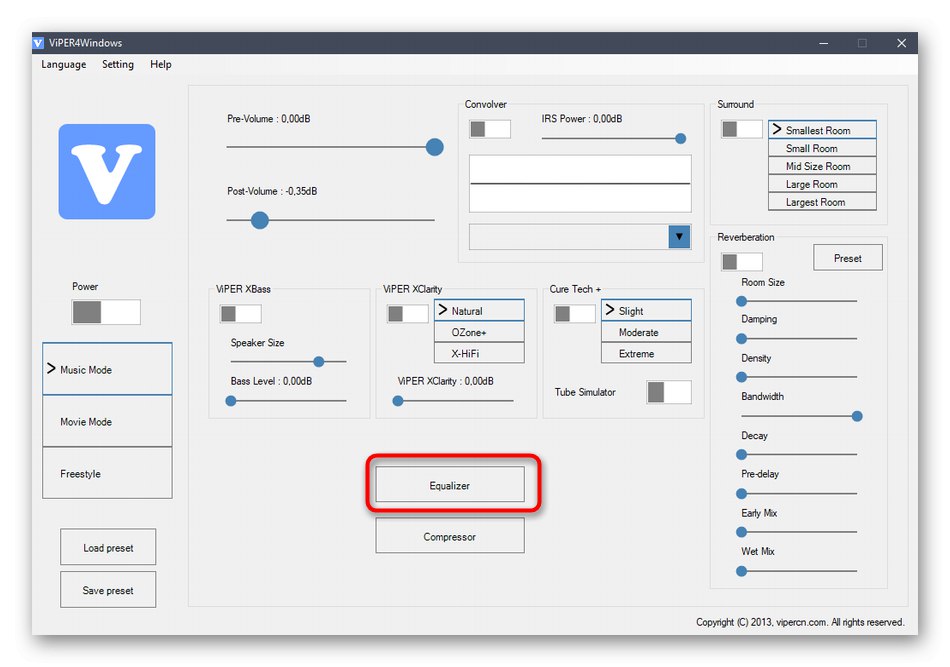Viewport: 950px width, 667px height.
Task: Open the Language menu
Action: (x=64, y=64)
